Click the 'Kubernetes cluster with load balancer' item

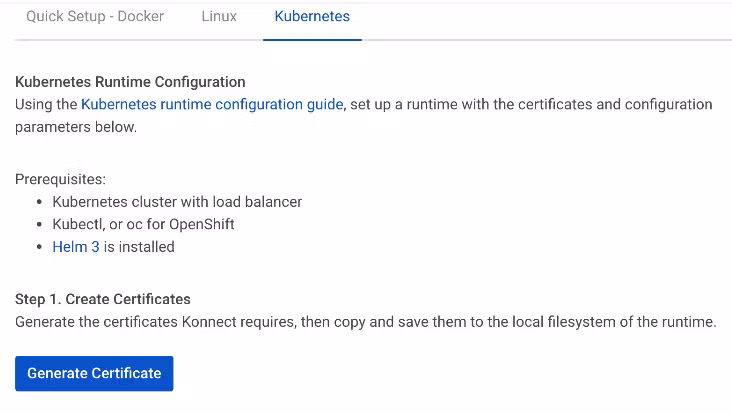(x=177, y=202)
